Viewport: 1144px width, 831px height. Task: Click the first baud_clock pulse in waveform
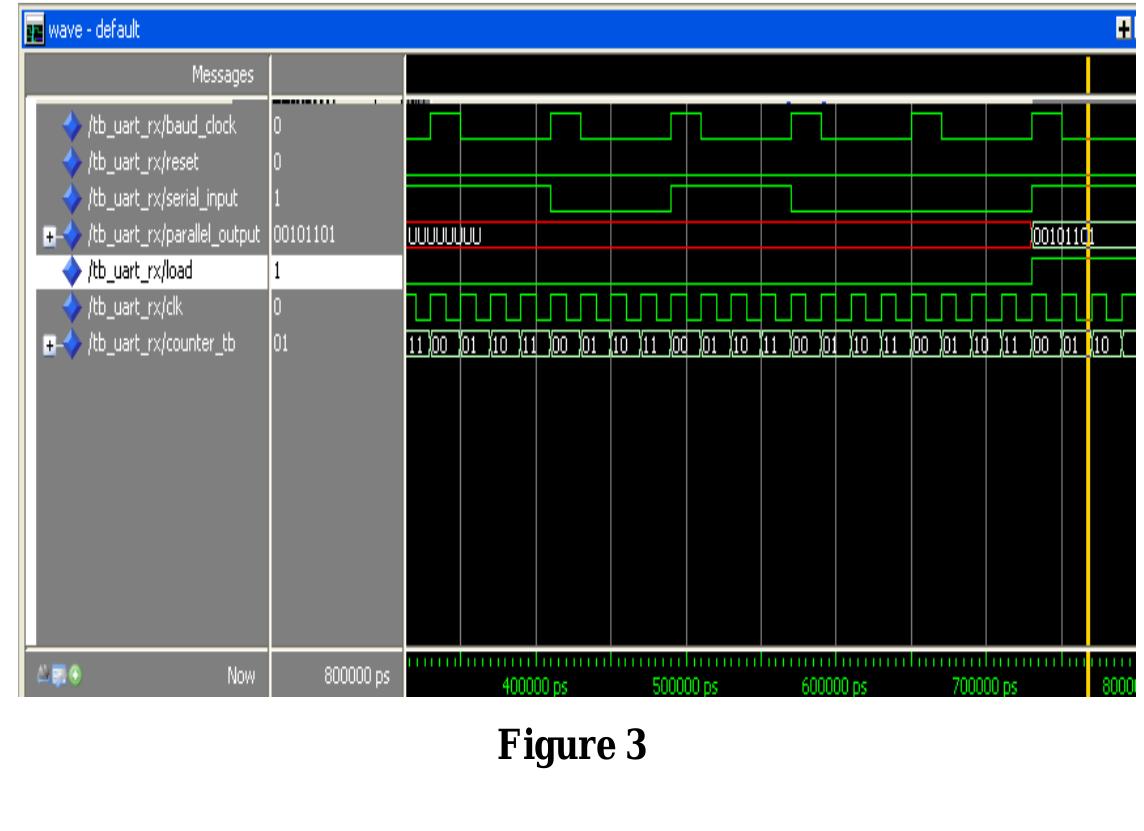tap(445, 125)
